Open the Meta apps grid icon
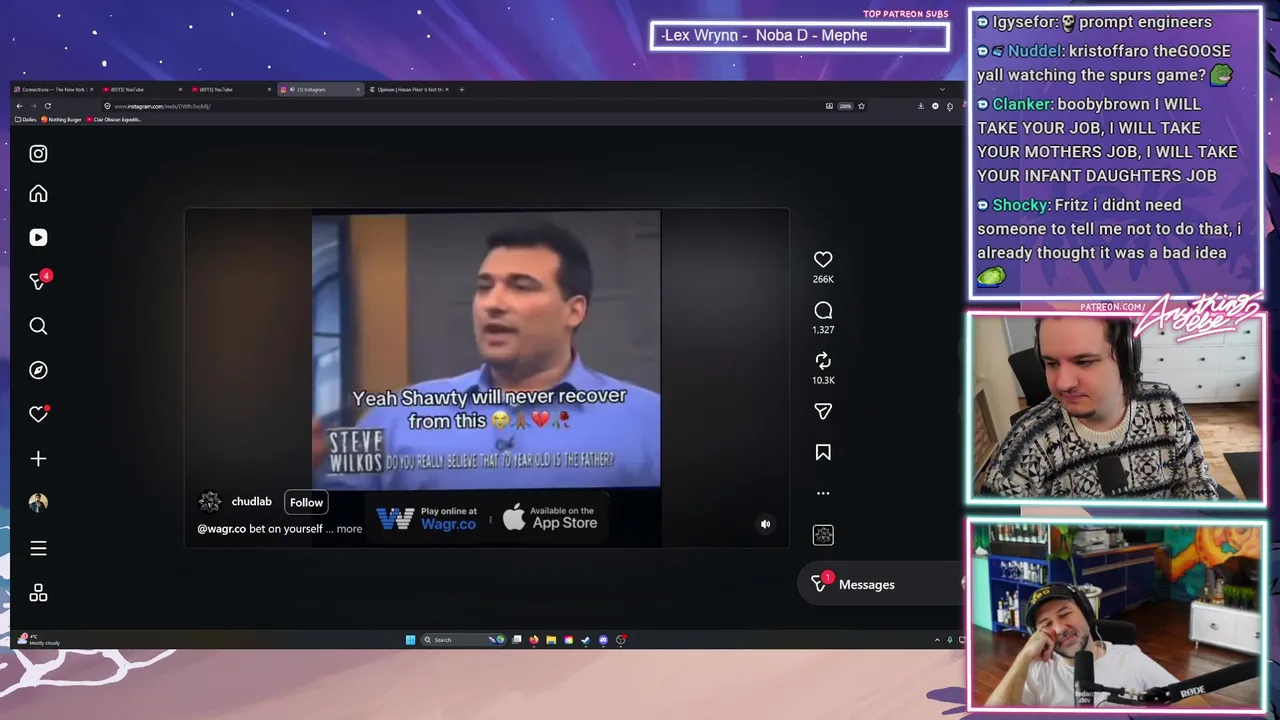1280x720 pixels. [38, 593]
